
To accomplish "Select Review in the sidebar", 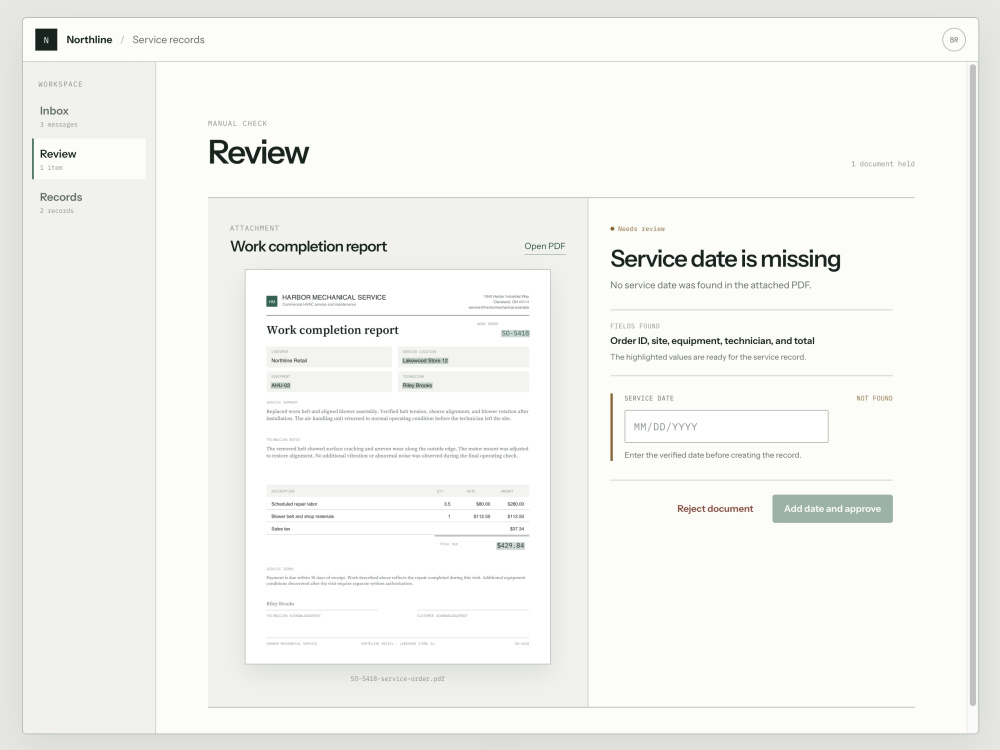I will point(89,159).
